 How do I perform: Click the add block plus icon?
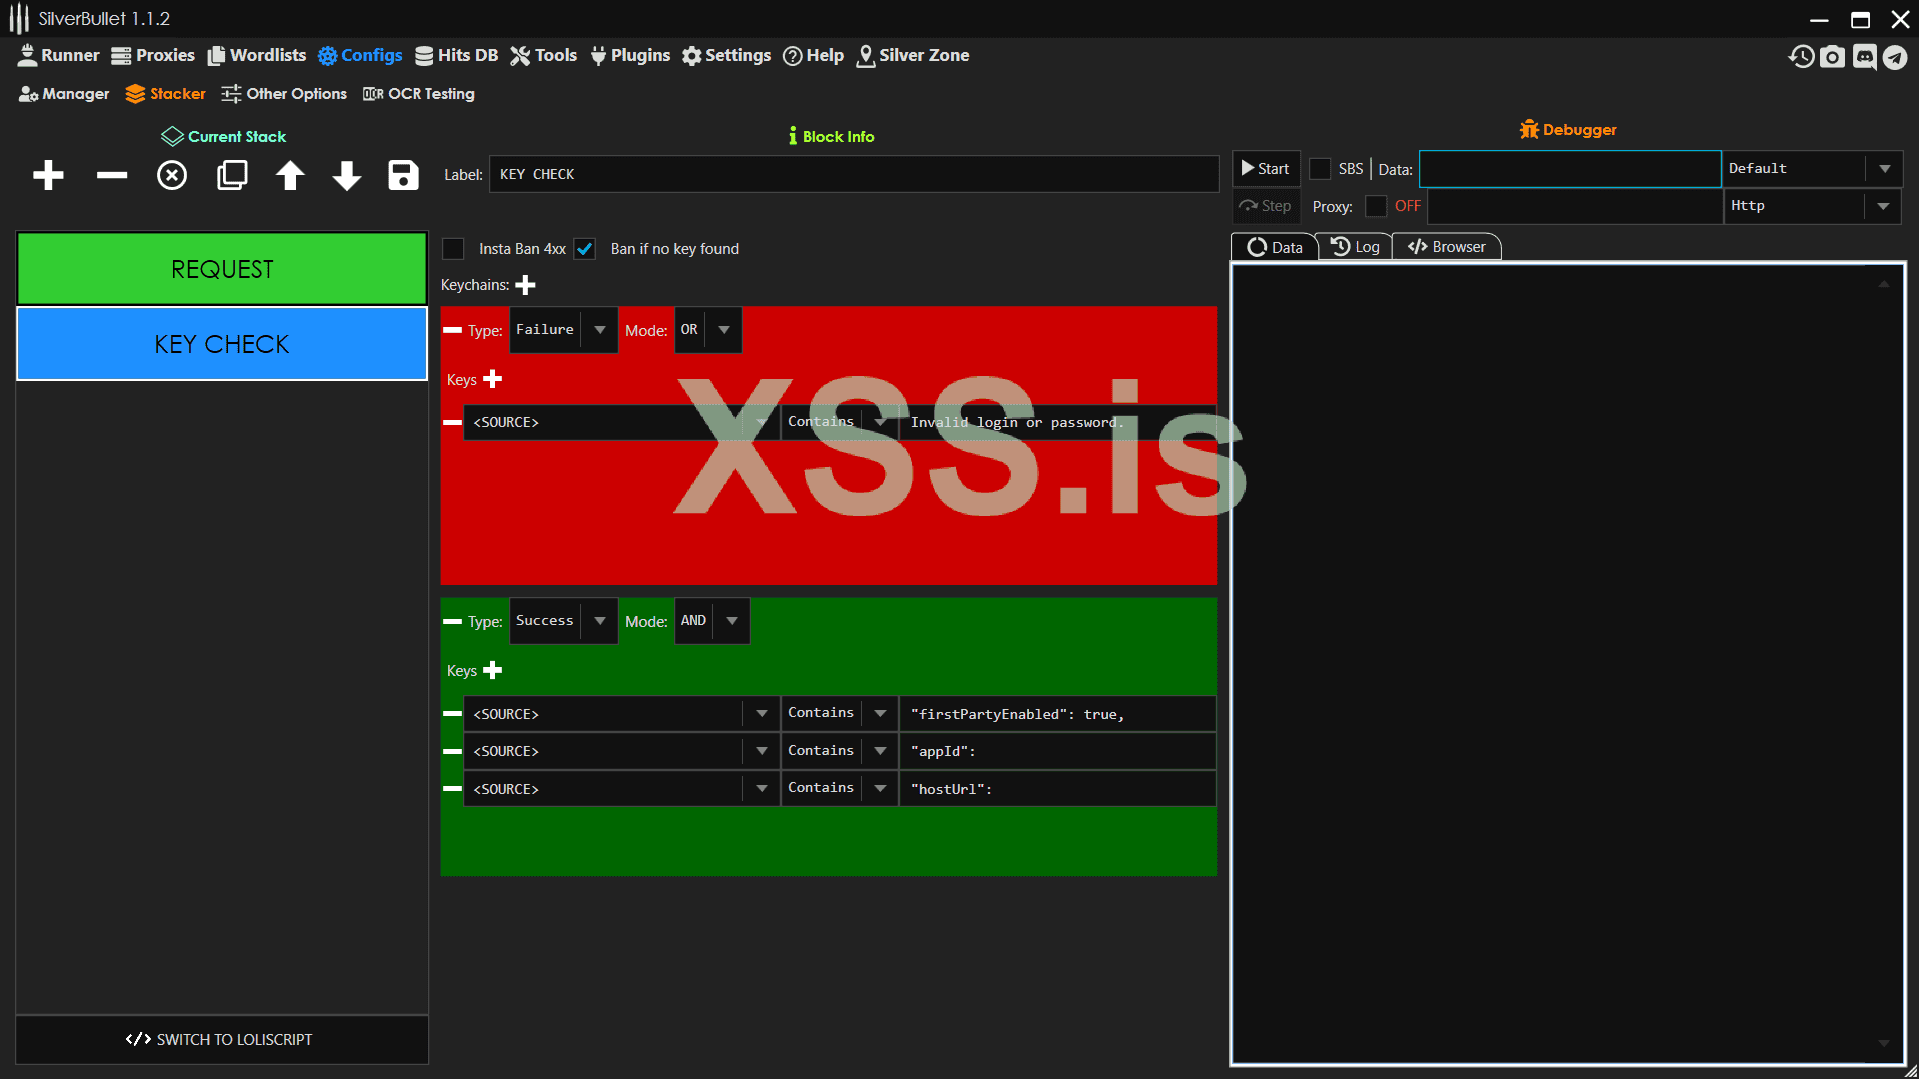coord(48,175)
